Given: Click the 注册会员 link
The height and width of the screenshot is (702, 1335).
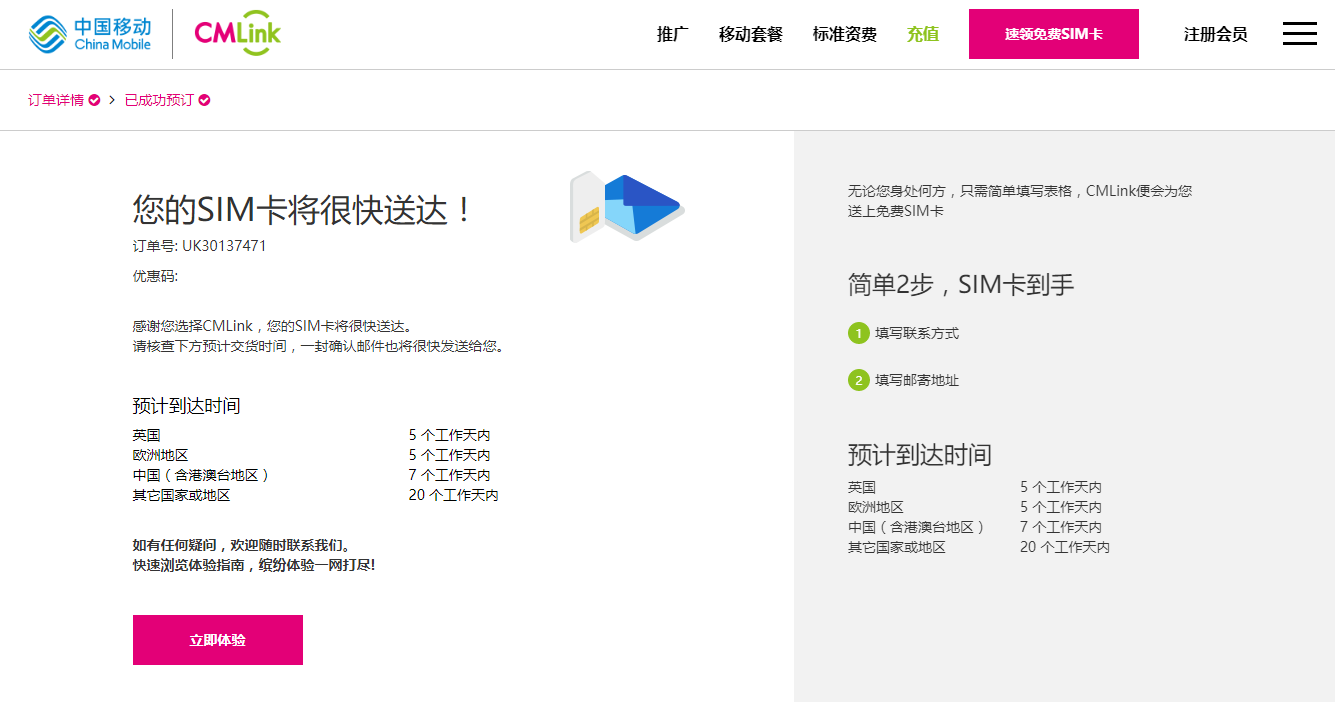Looking at the screenshot, I should click(x=1216, y=34).
